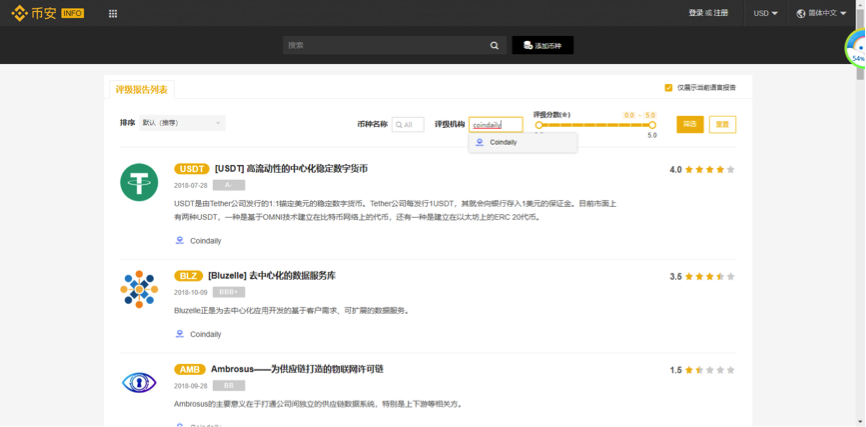Screen dimensions: 866x427
Task: Click the date 2018-09-28
Action: (x=191, y=386)
